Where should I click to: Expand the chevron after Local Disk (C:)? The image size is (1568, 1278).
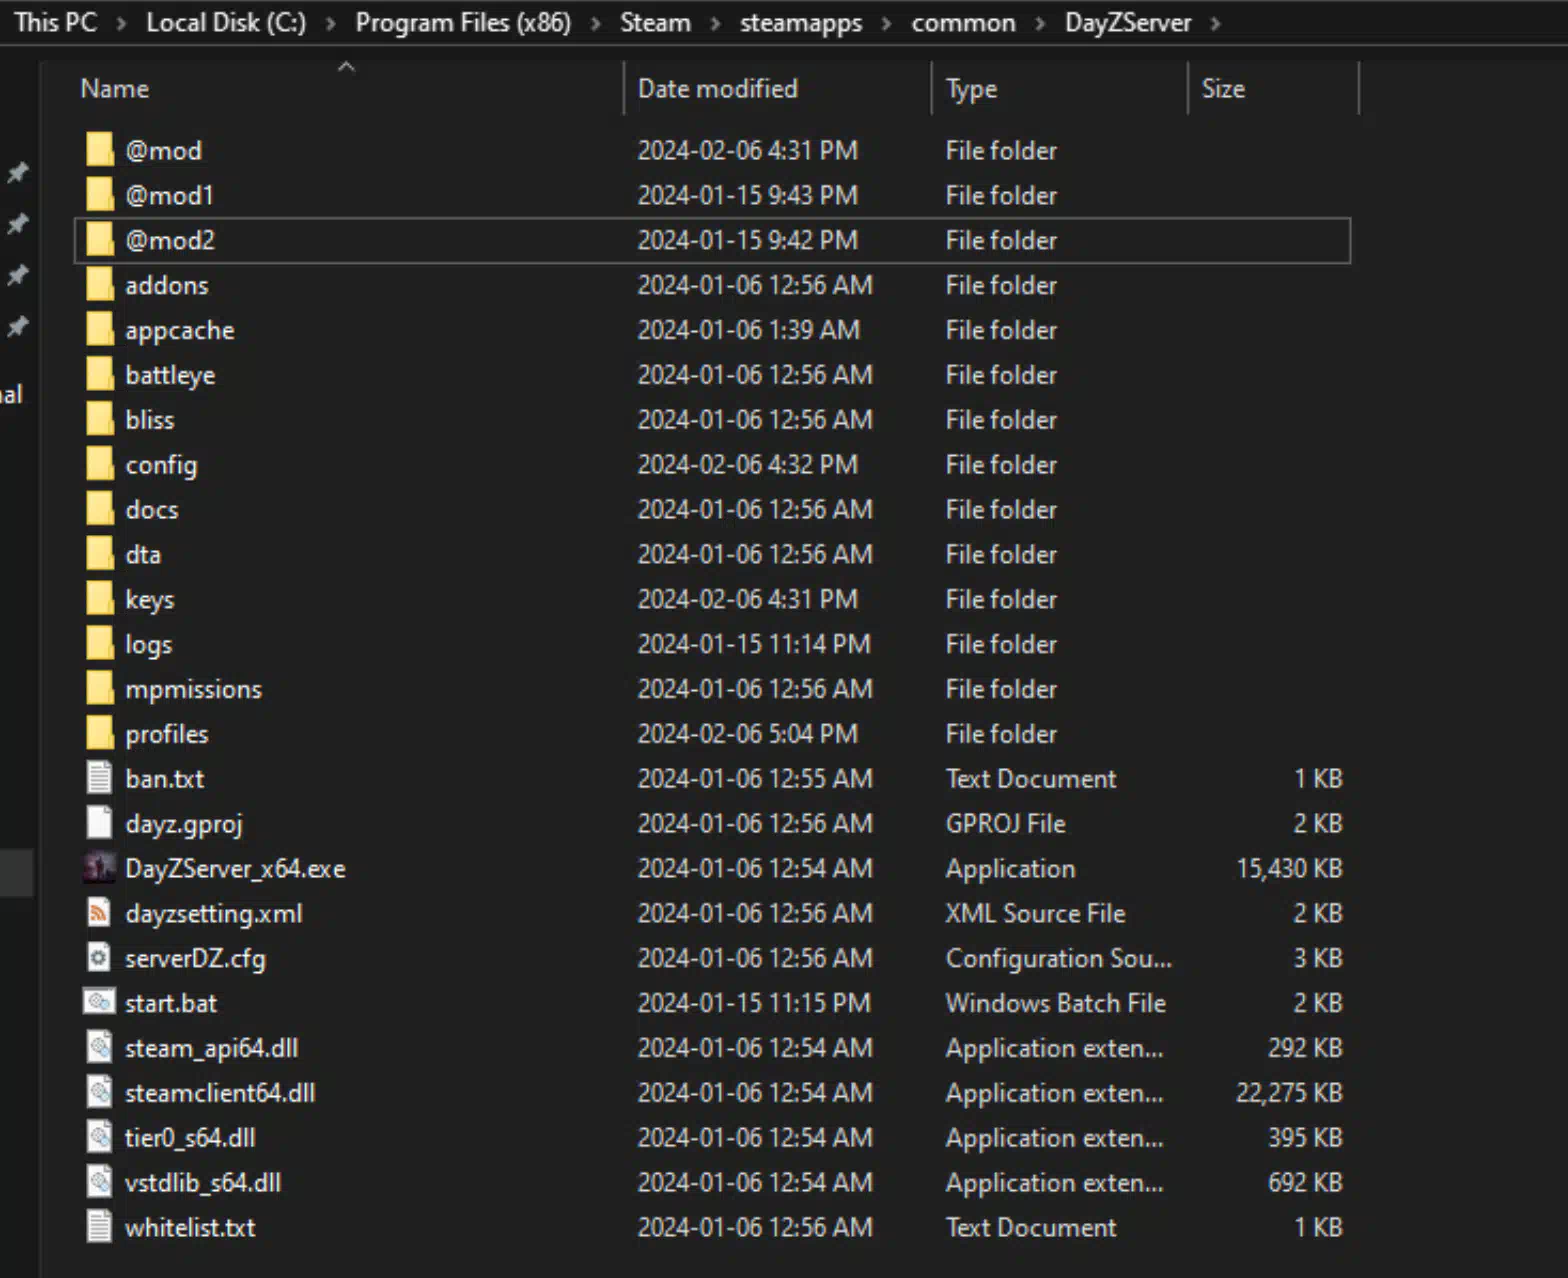click(x=330, y=23)
